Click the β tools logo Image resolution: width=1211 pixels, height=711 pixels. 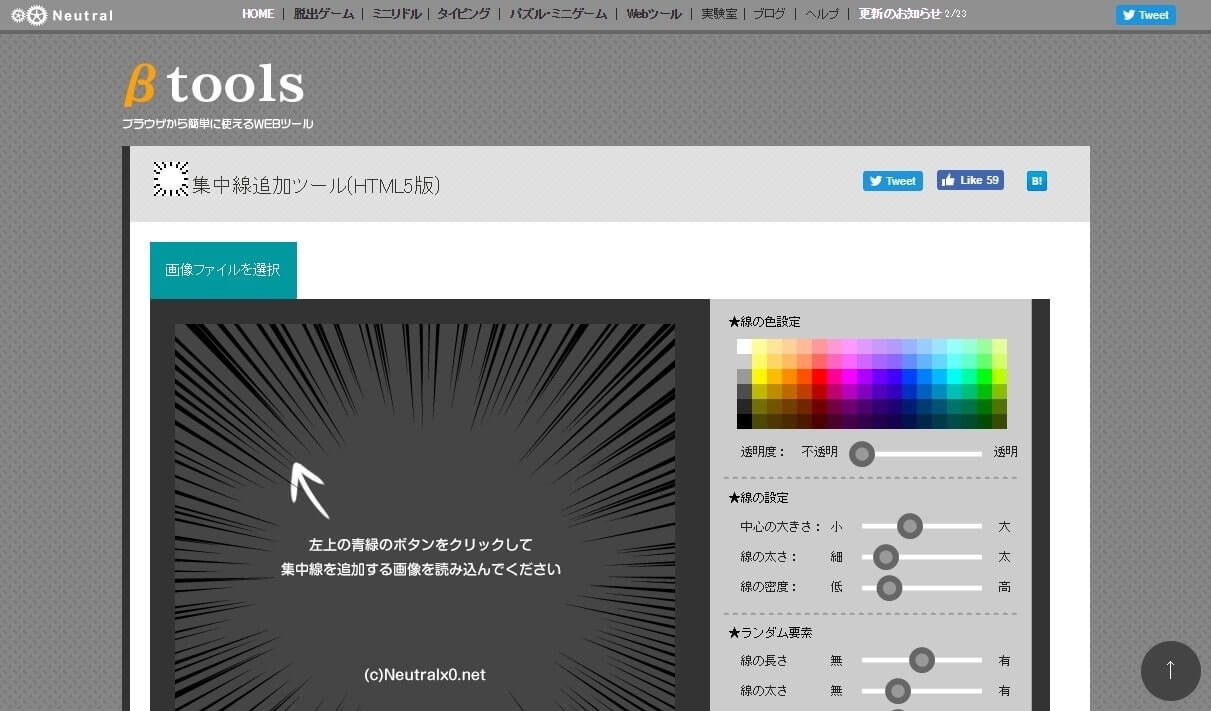[214, 85]
